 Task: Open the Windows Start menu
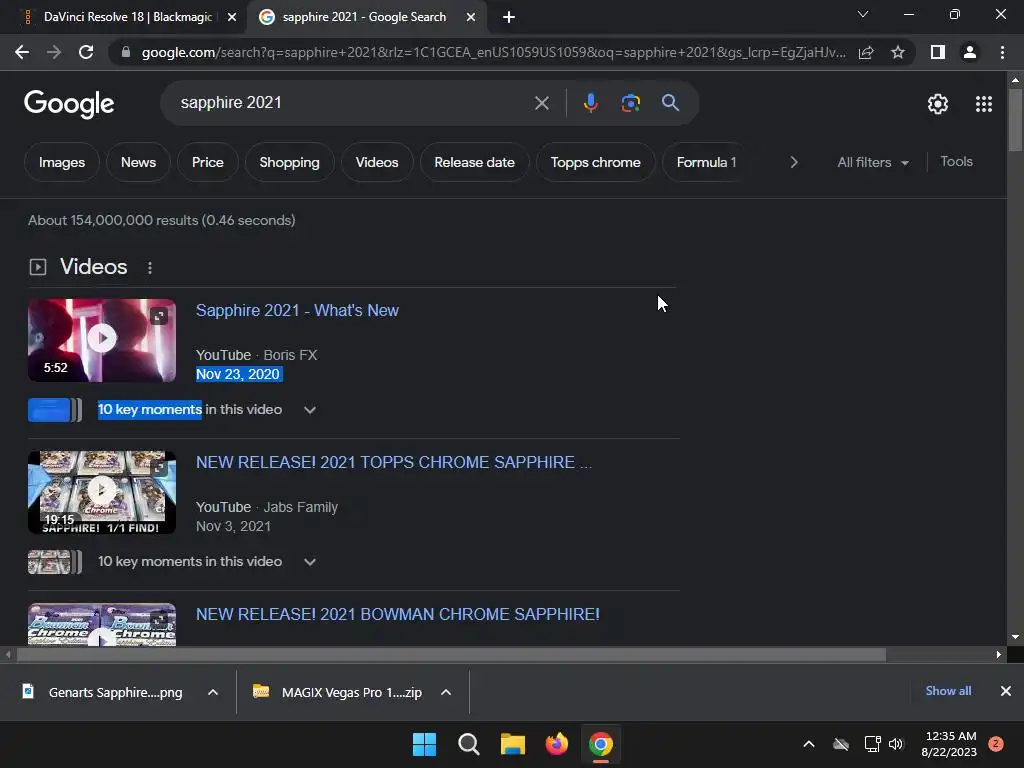pos(424,744)
